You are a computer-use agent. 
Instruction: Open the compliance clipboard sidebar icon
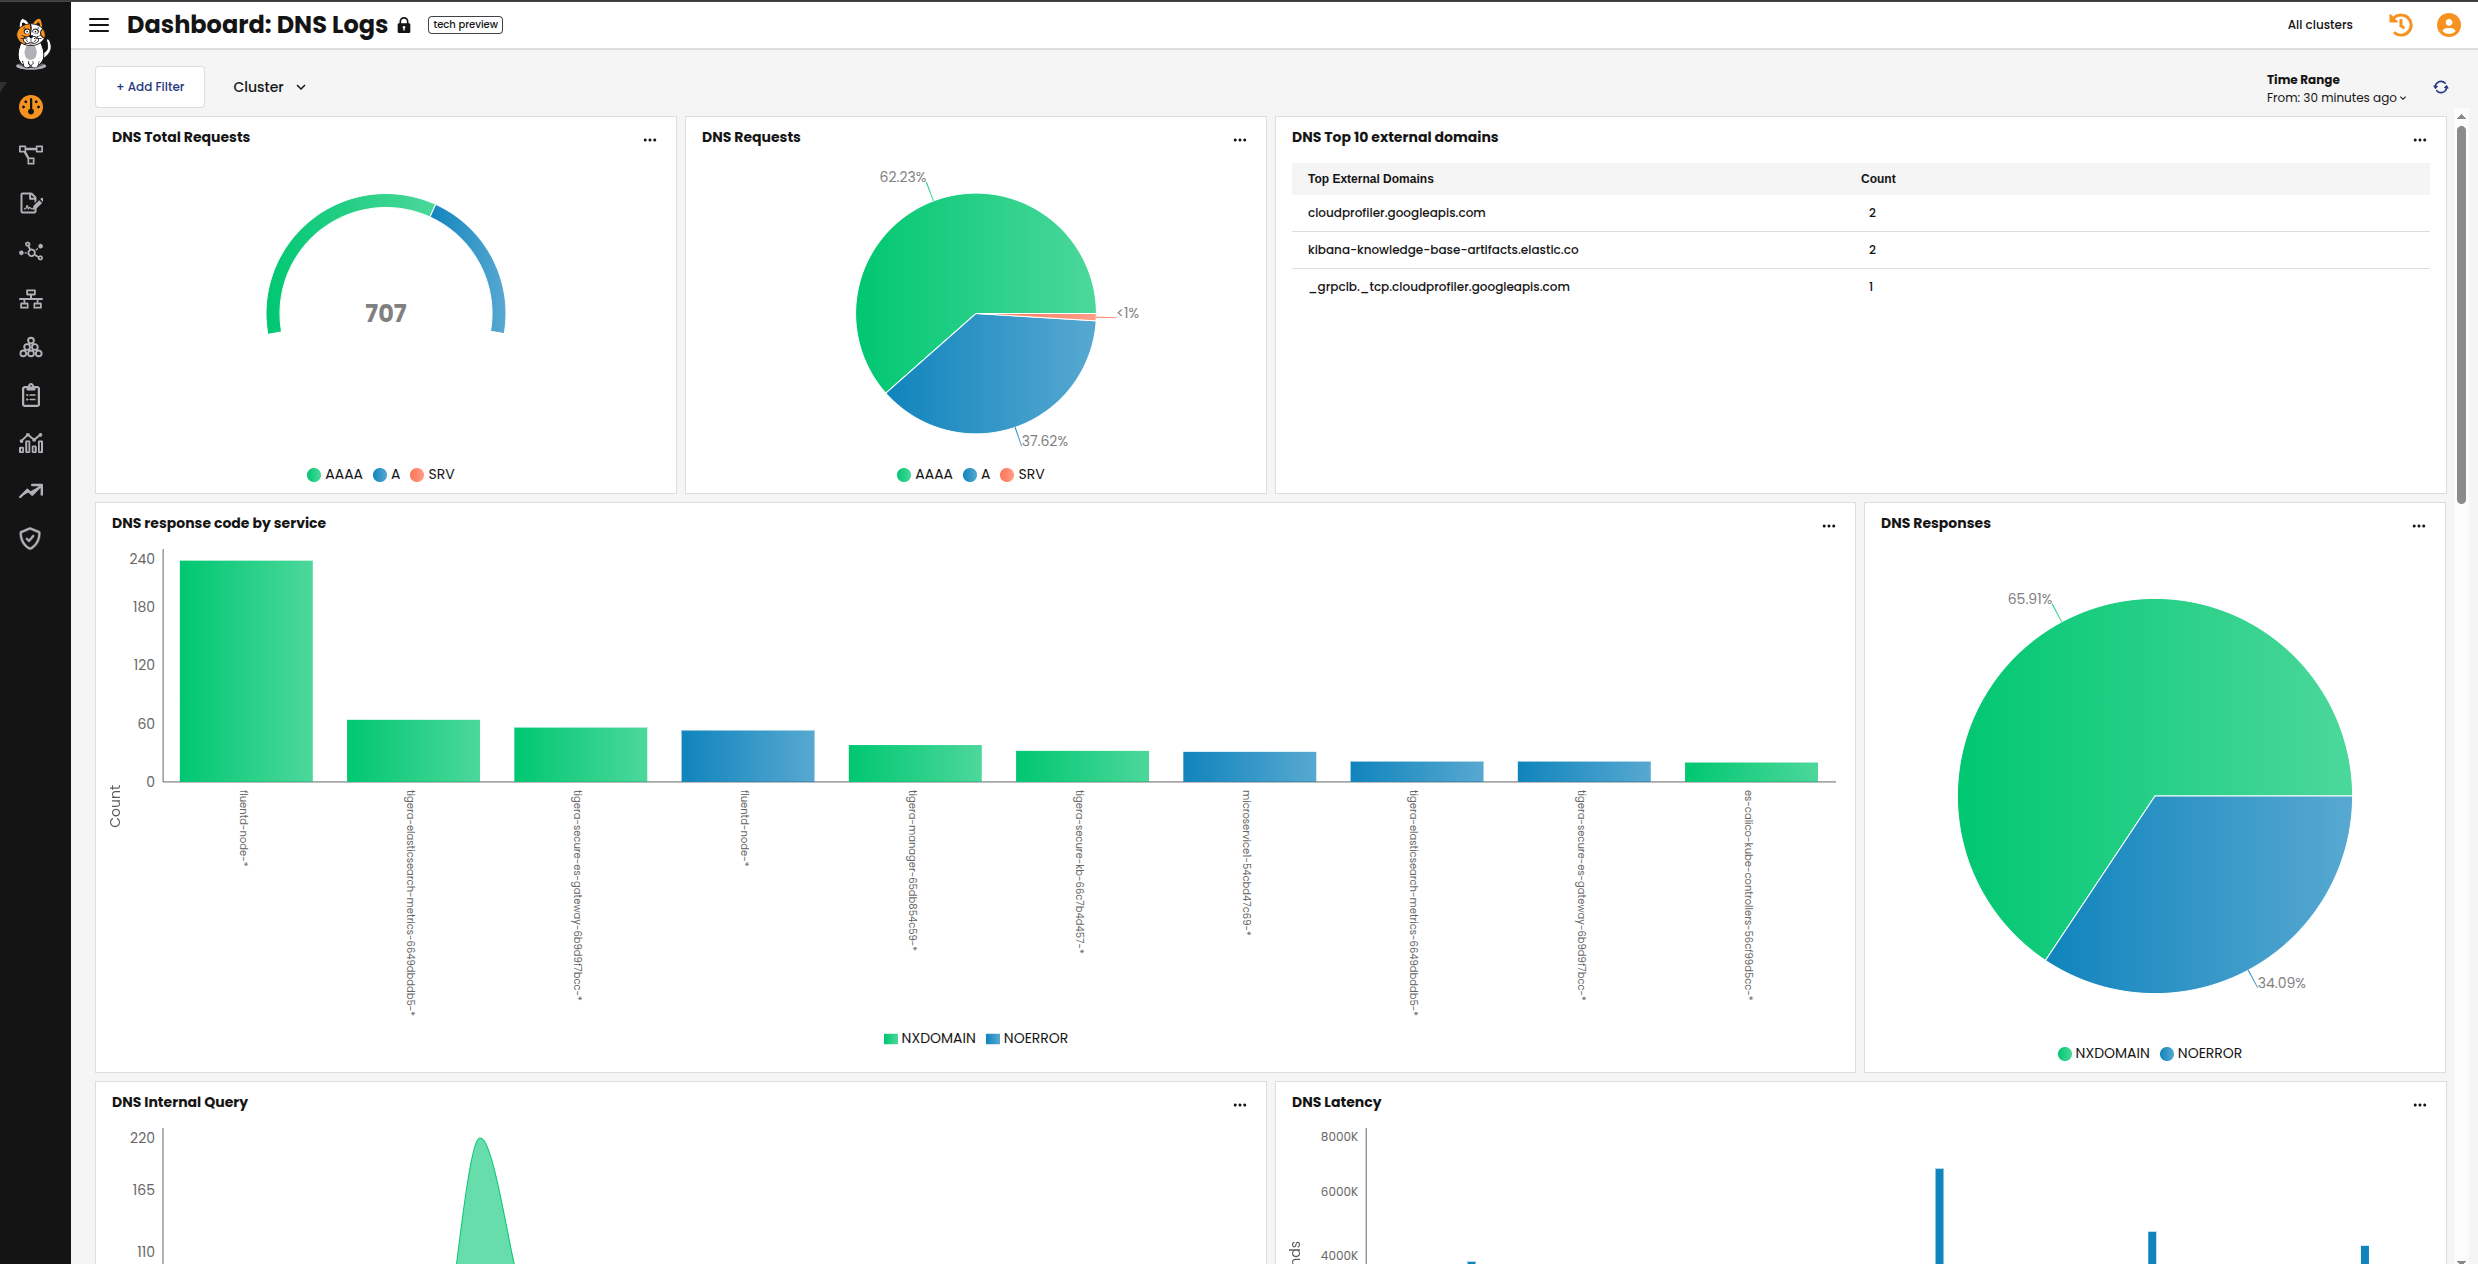[x=31, y=395]
